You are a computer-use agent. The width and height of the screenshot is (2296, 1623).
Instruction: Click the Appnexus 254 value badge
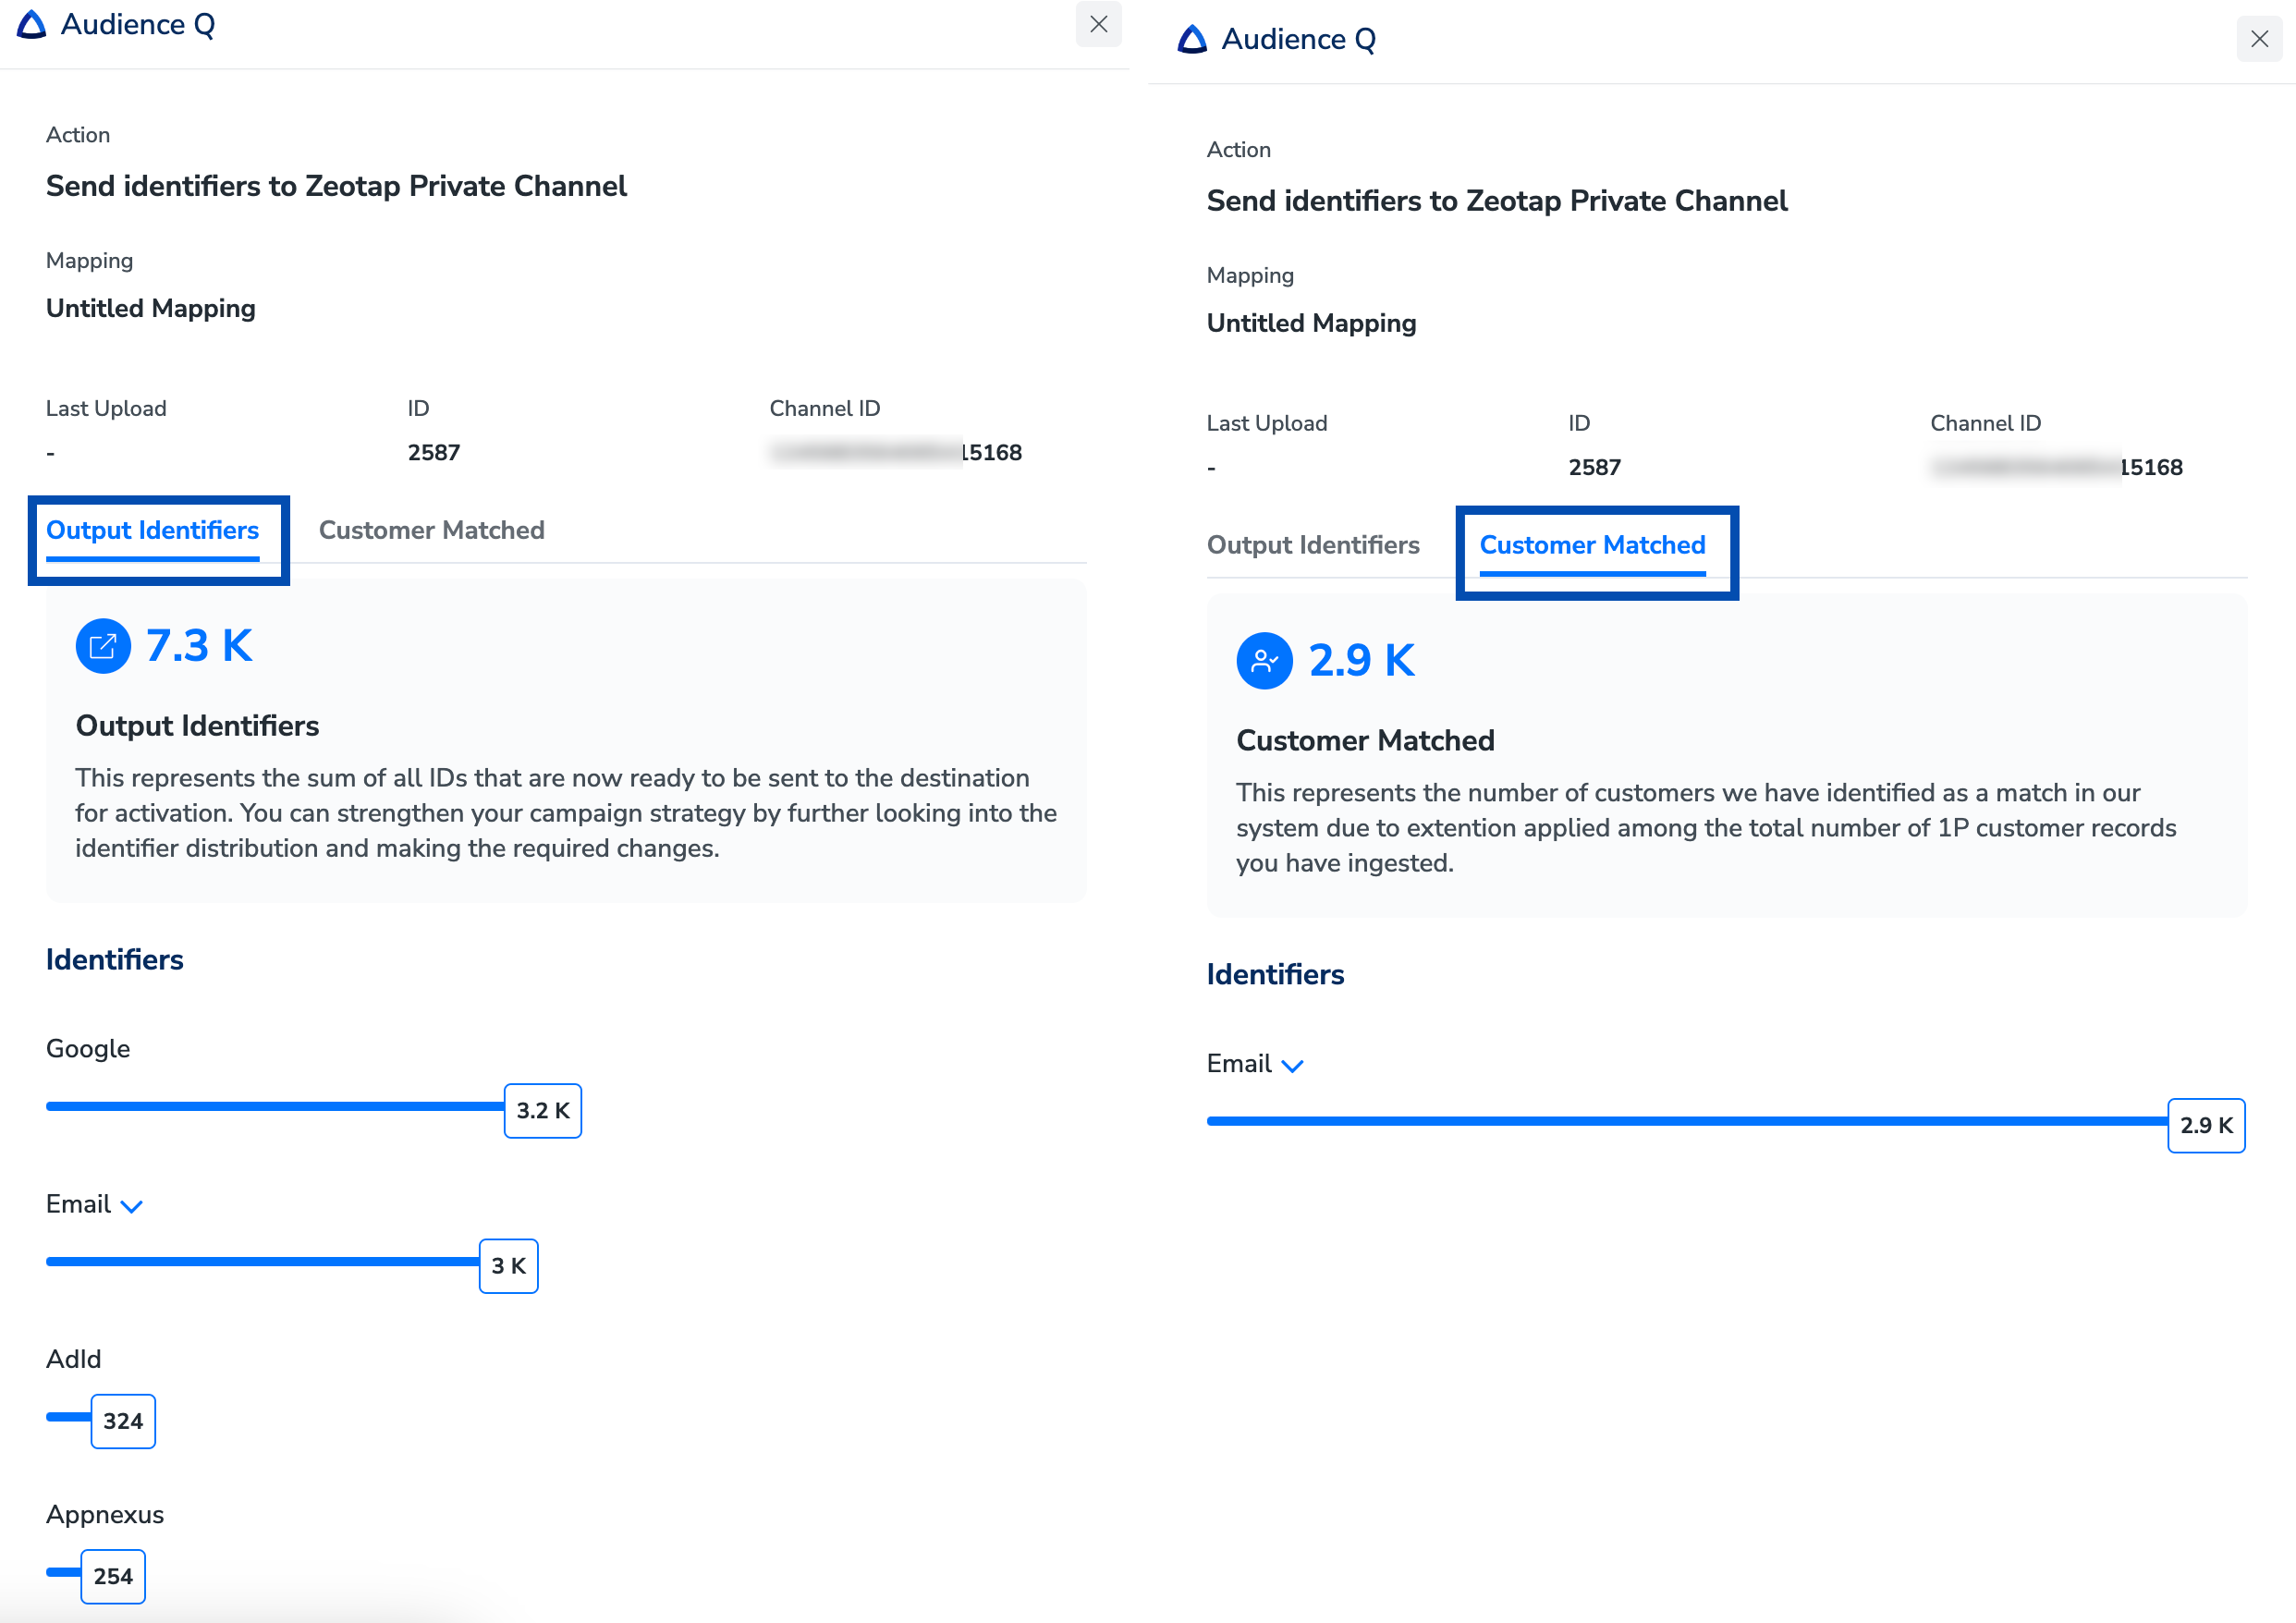(x=113, y=1576)
